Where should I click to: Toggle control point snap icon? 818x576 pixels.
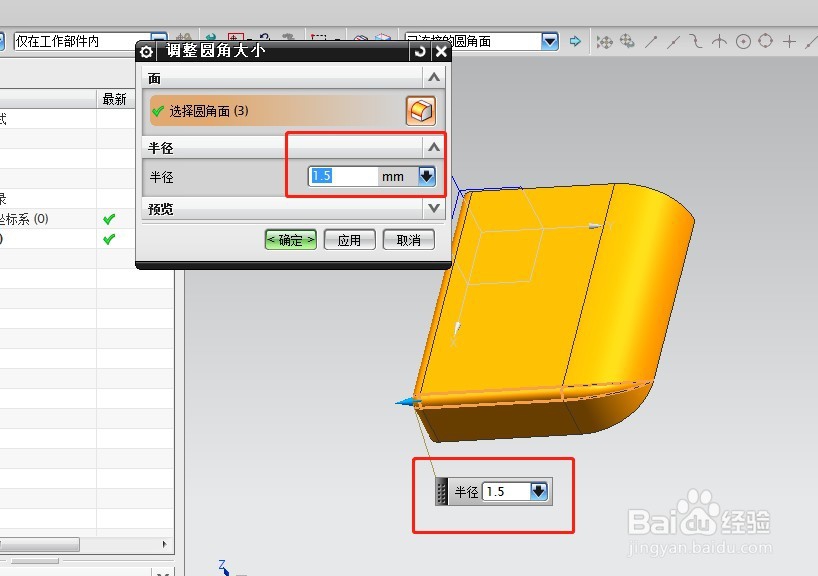click(x=696, y=41)
